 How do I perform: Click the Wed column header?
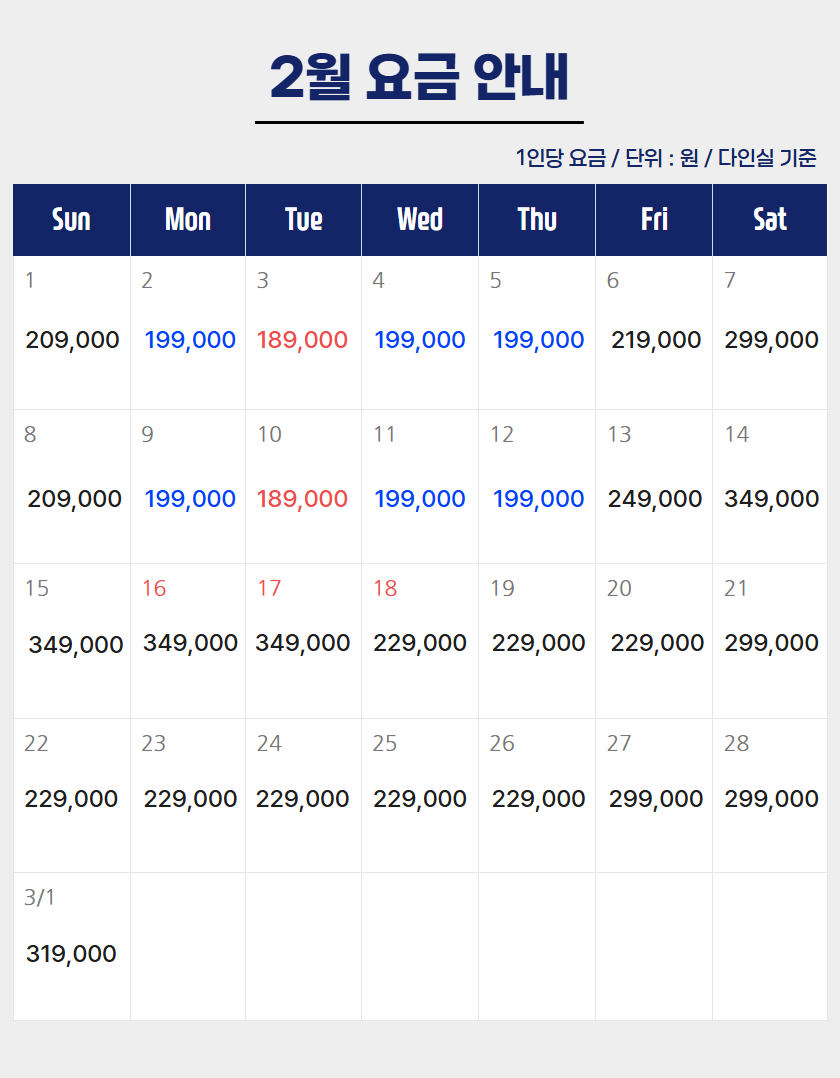click(x=420, y=220)
